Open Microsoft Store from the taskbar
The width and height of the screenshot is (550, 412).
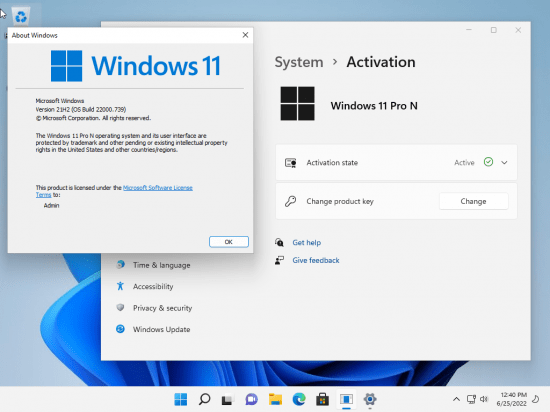tap(322, 399)
